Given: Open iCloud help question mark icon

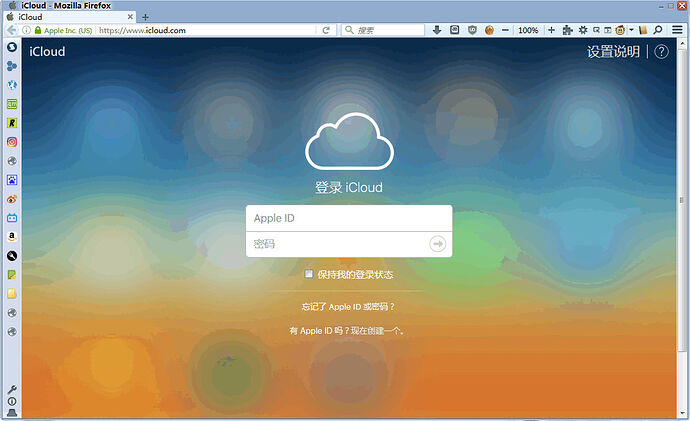Looking at the screenshot, I should tap(661, 52).
